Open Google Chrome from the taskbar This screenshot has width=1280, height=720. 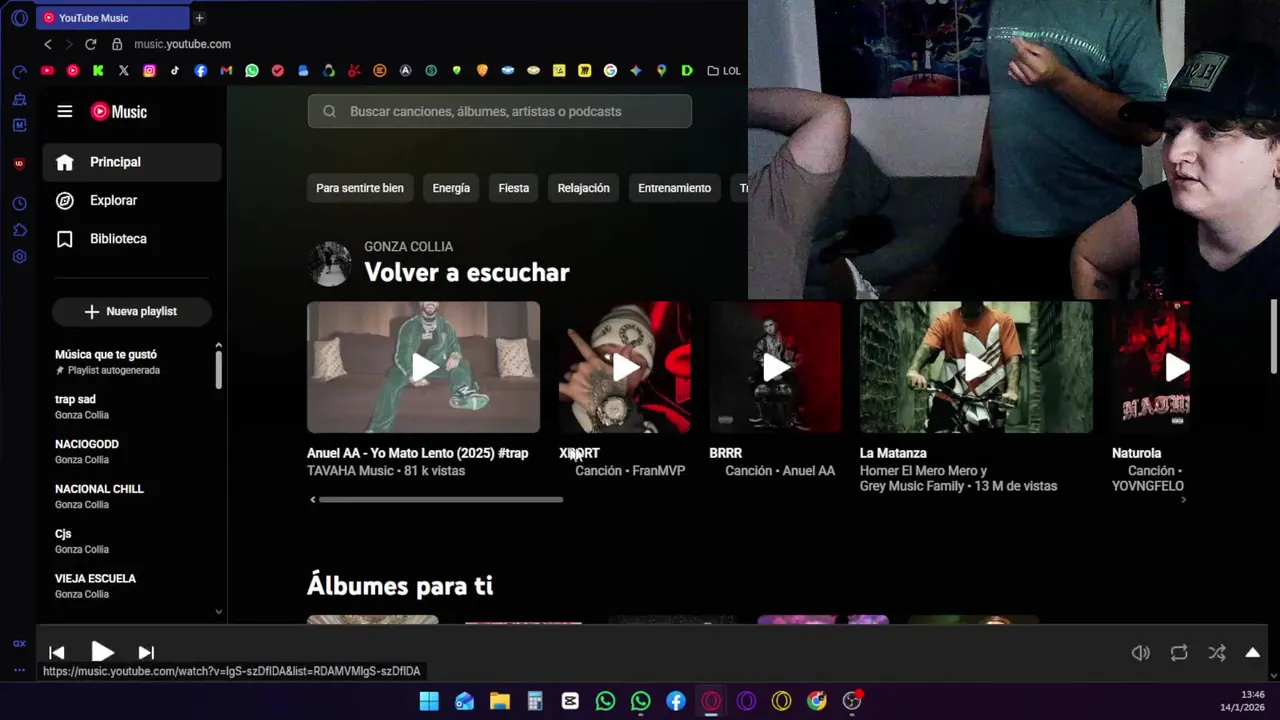tap(817, 701)
